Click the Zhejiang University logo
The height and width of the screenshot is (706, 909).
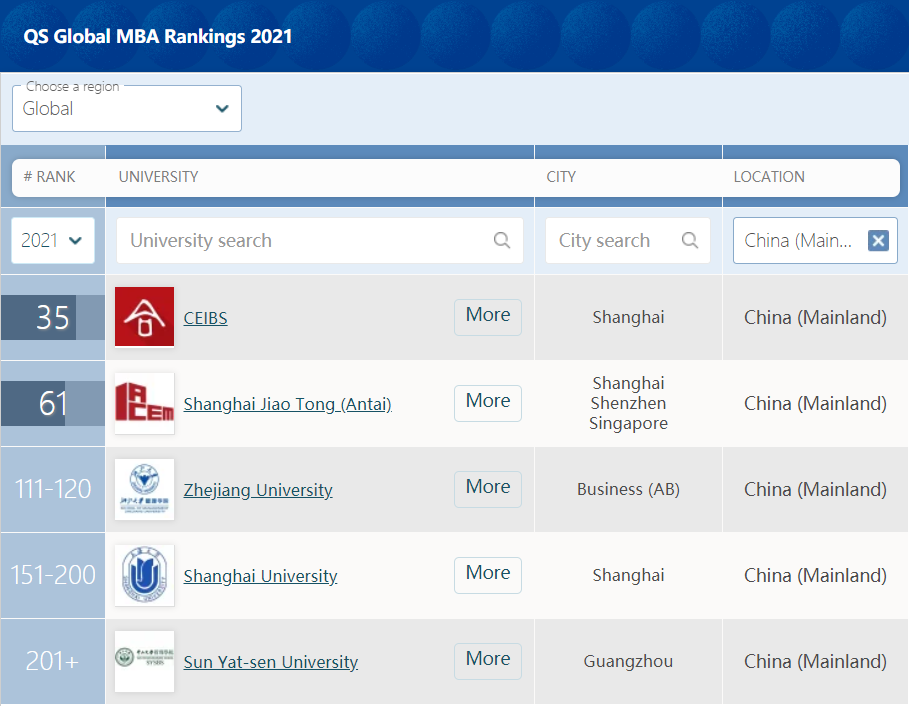pos(144,489)
